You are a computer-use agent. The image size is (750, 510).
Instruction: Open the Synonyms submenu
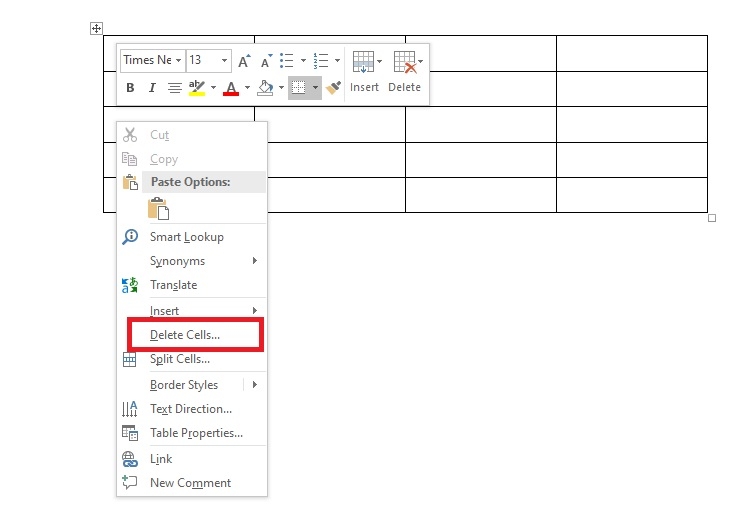point(192,261)
